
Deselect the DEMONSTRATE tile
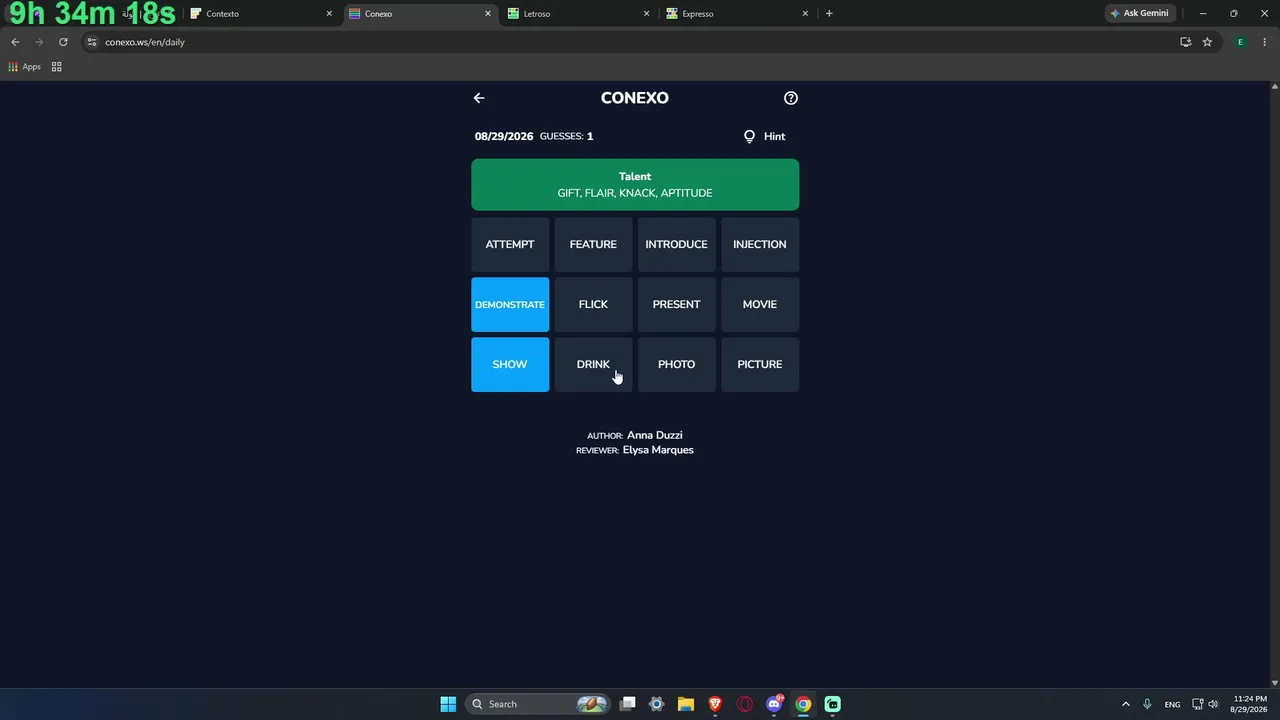(x=510, y=304)
